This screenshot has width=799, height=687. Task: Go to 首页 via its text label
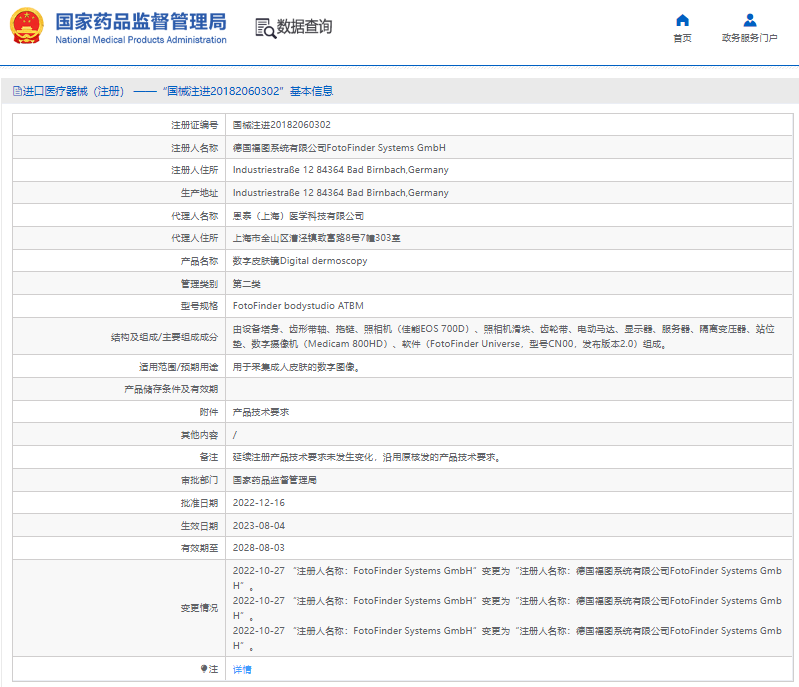[x=682, y=39]
